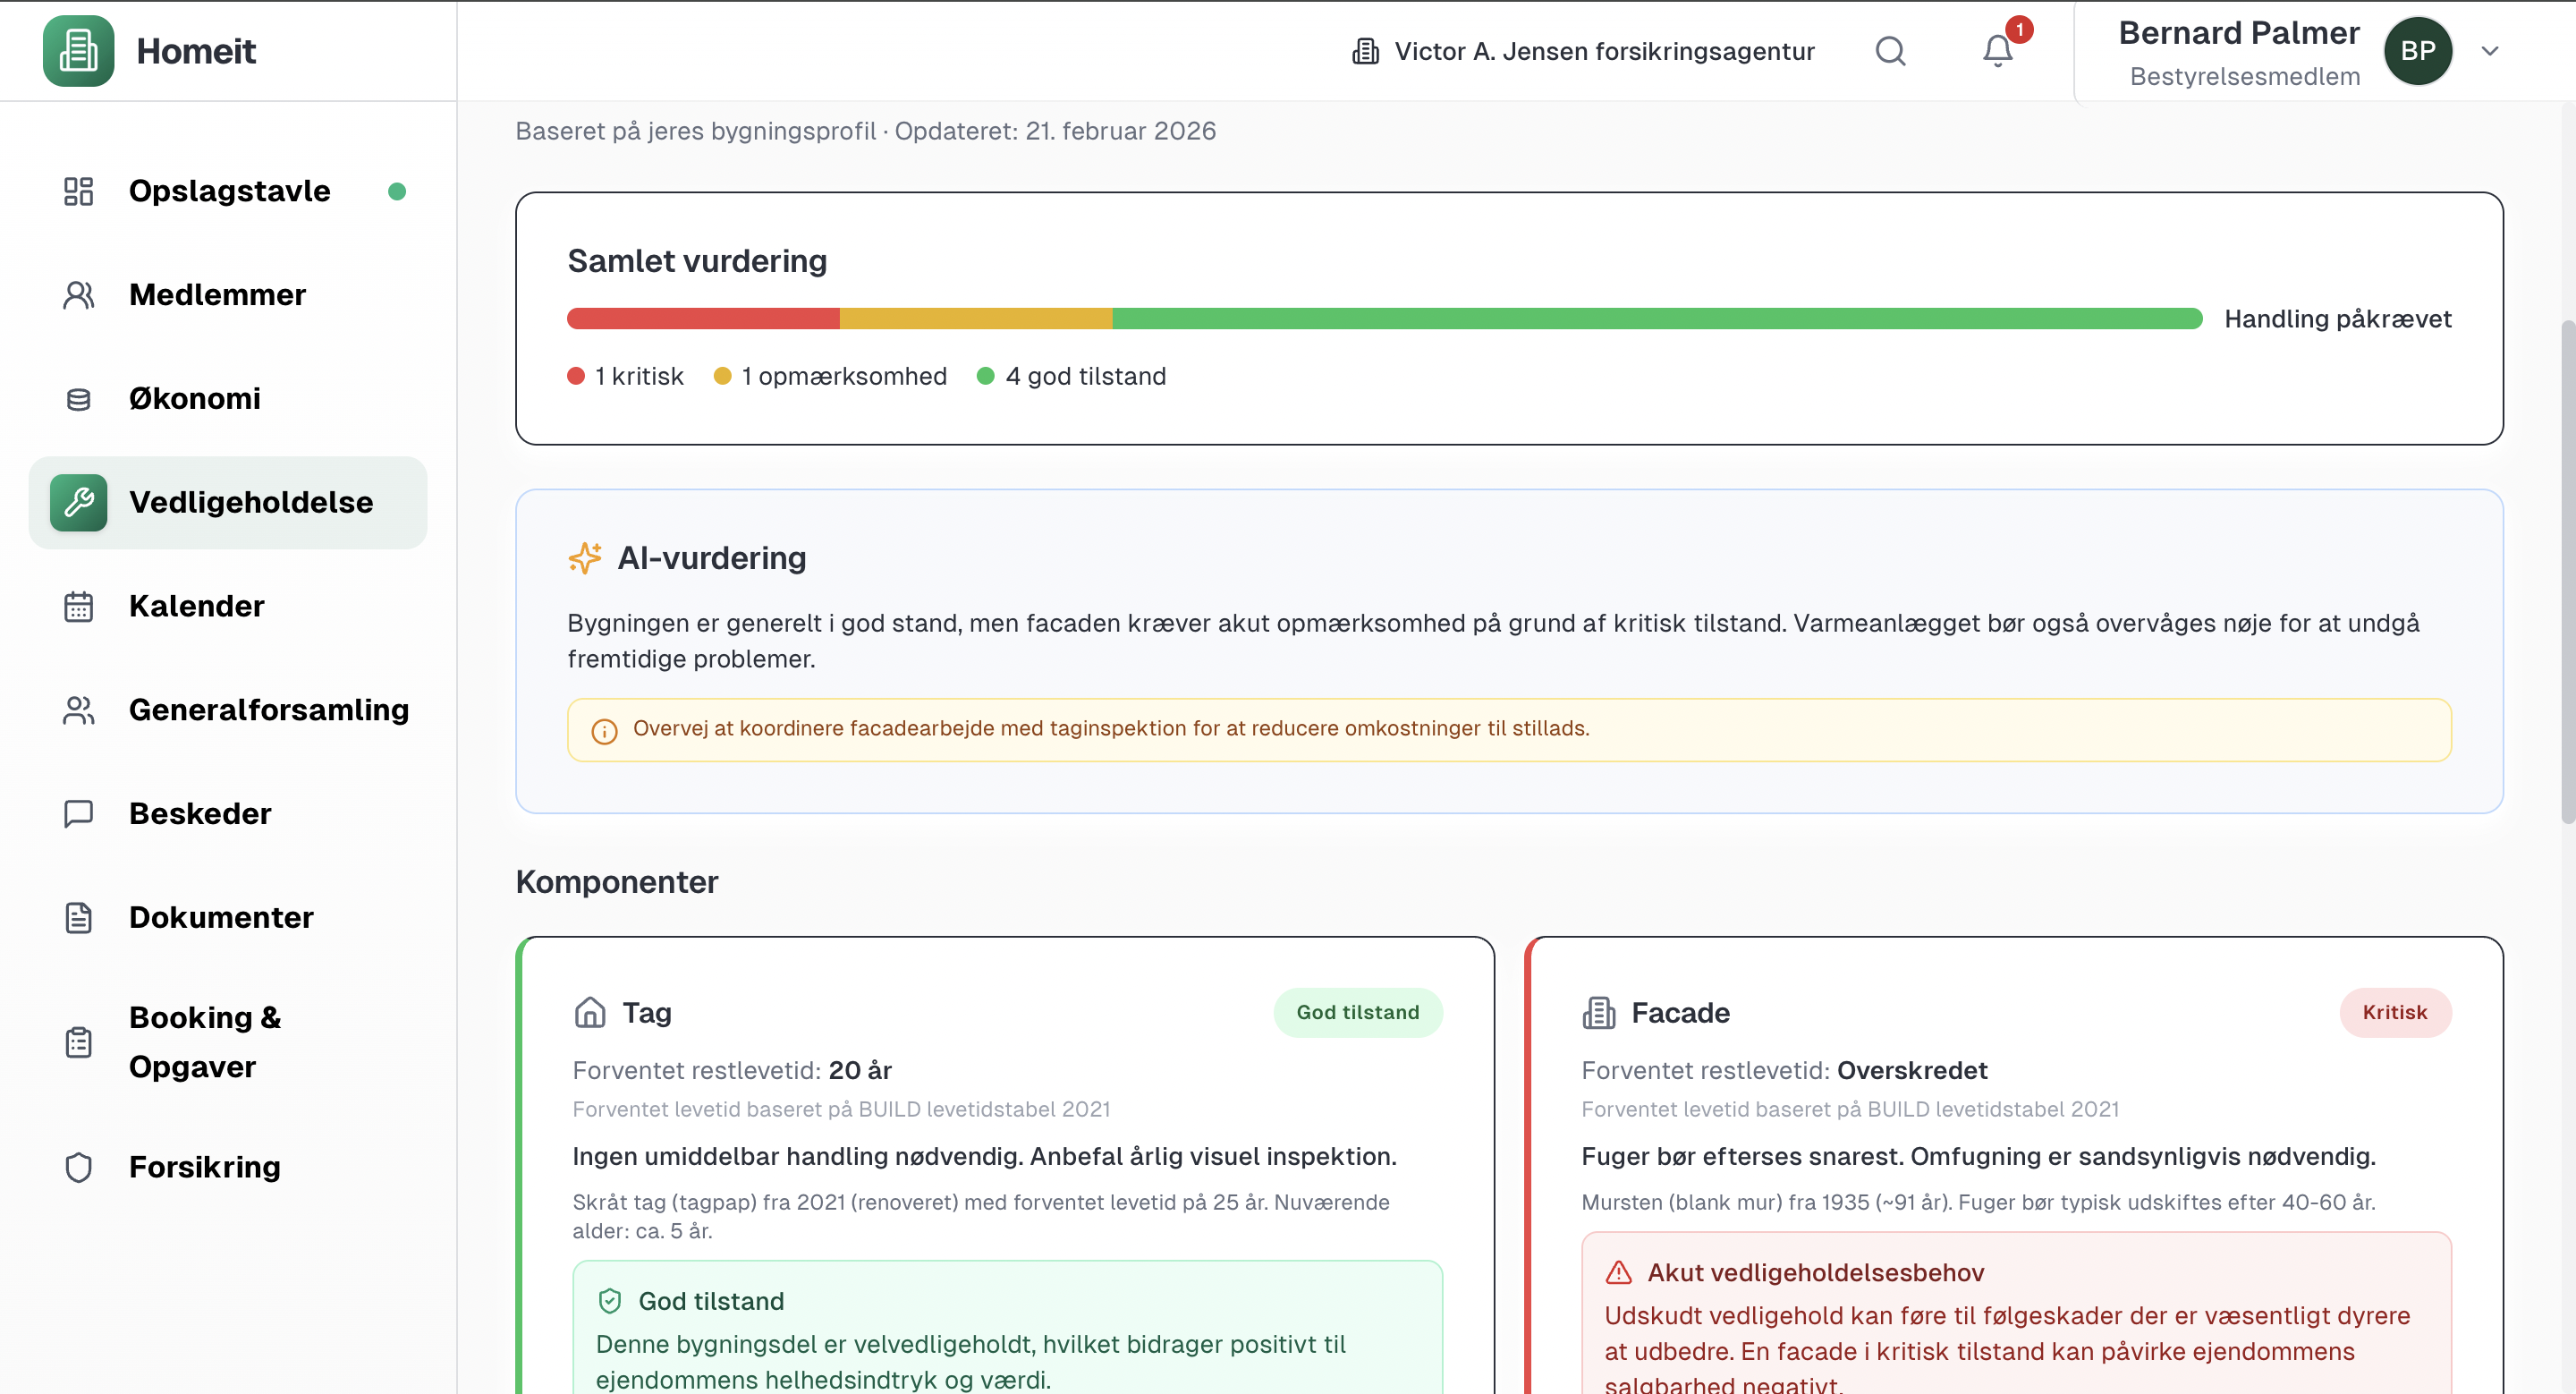Click the Dokumenter document icon
This screenshot has width=2576, height=1394.
(78, 917)
